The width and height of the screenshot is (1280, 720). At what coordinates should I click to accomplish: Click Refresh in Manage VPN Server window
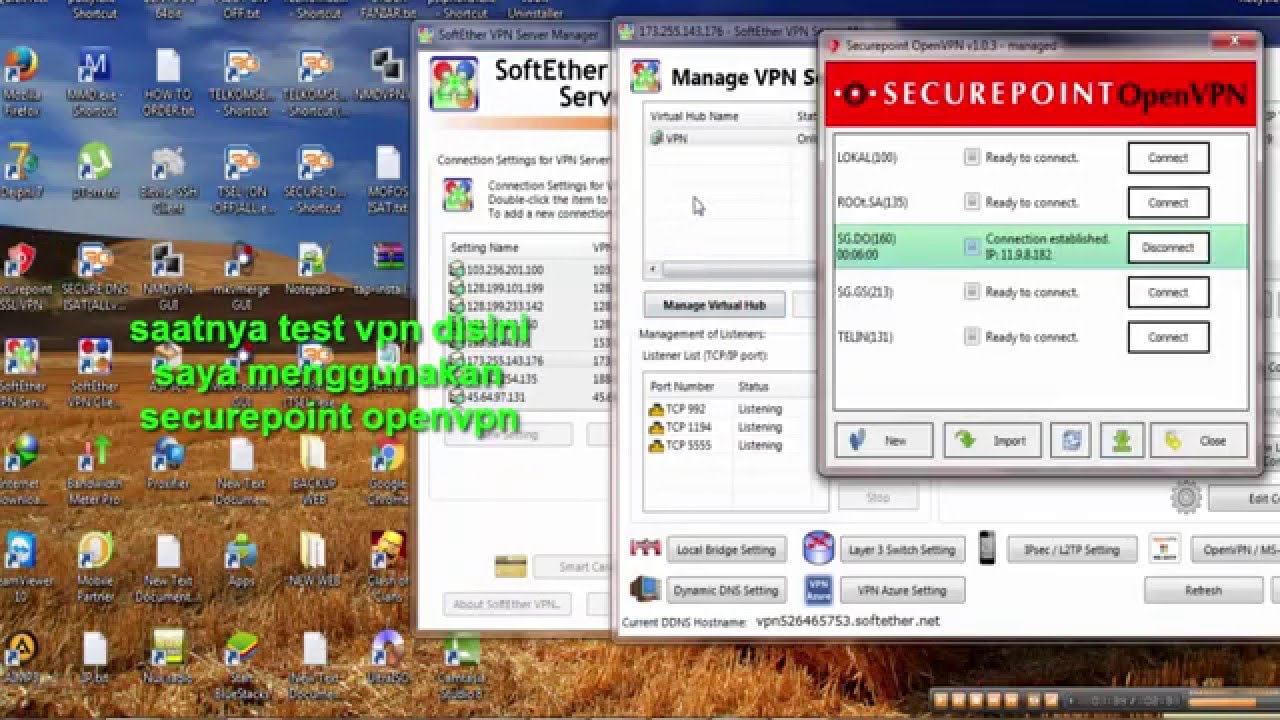[1203, 590]
